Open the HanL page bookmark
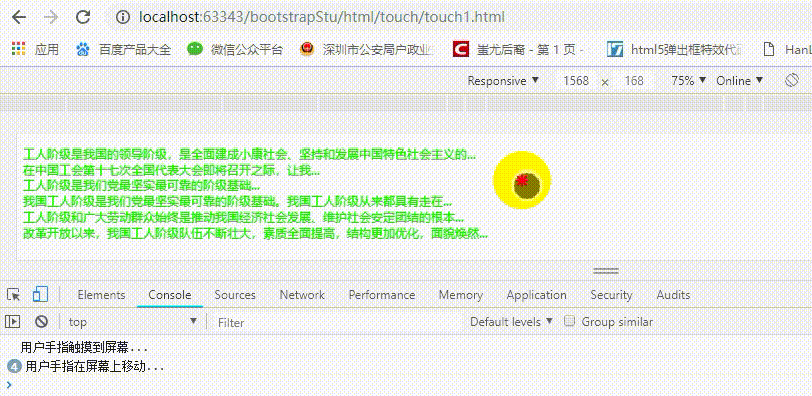This screenshot has height=396, width=812. 788,50
